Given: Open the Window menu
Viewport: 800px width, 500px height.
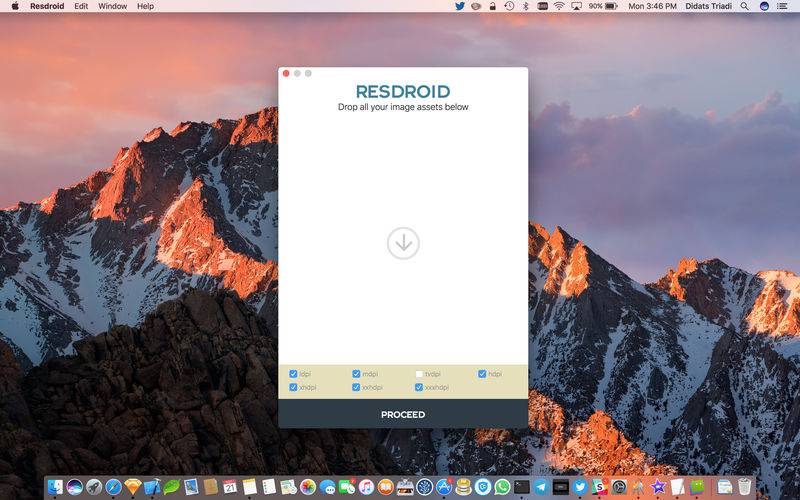Looking at the screenshot, I should [112, 6].
